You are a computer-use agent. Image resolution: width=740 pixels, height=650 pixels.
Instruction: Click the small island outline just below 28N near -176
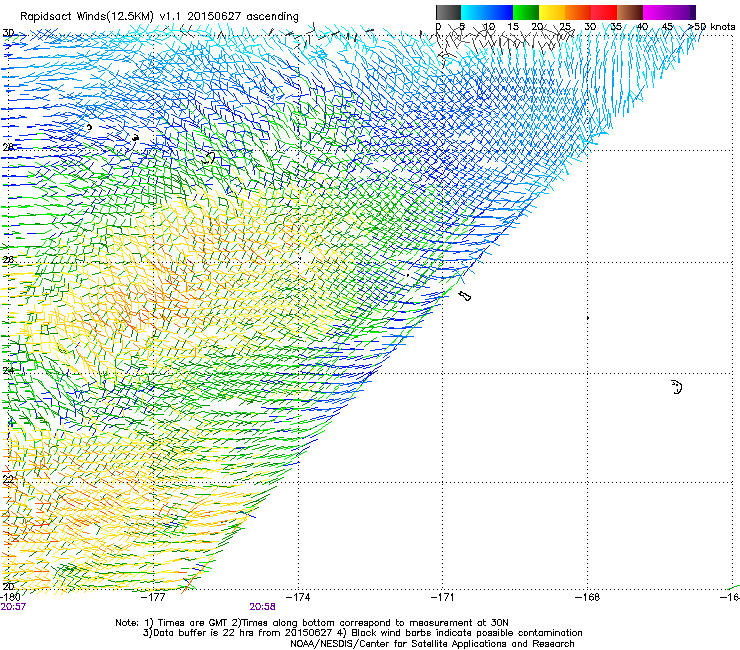(x=208, y=158)
